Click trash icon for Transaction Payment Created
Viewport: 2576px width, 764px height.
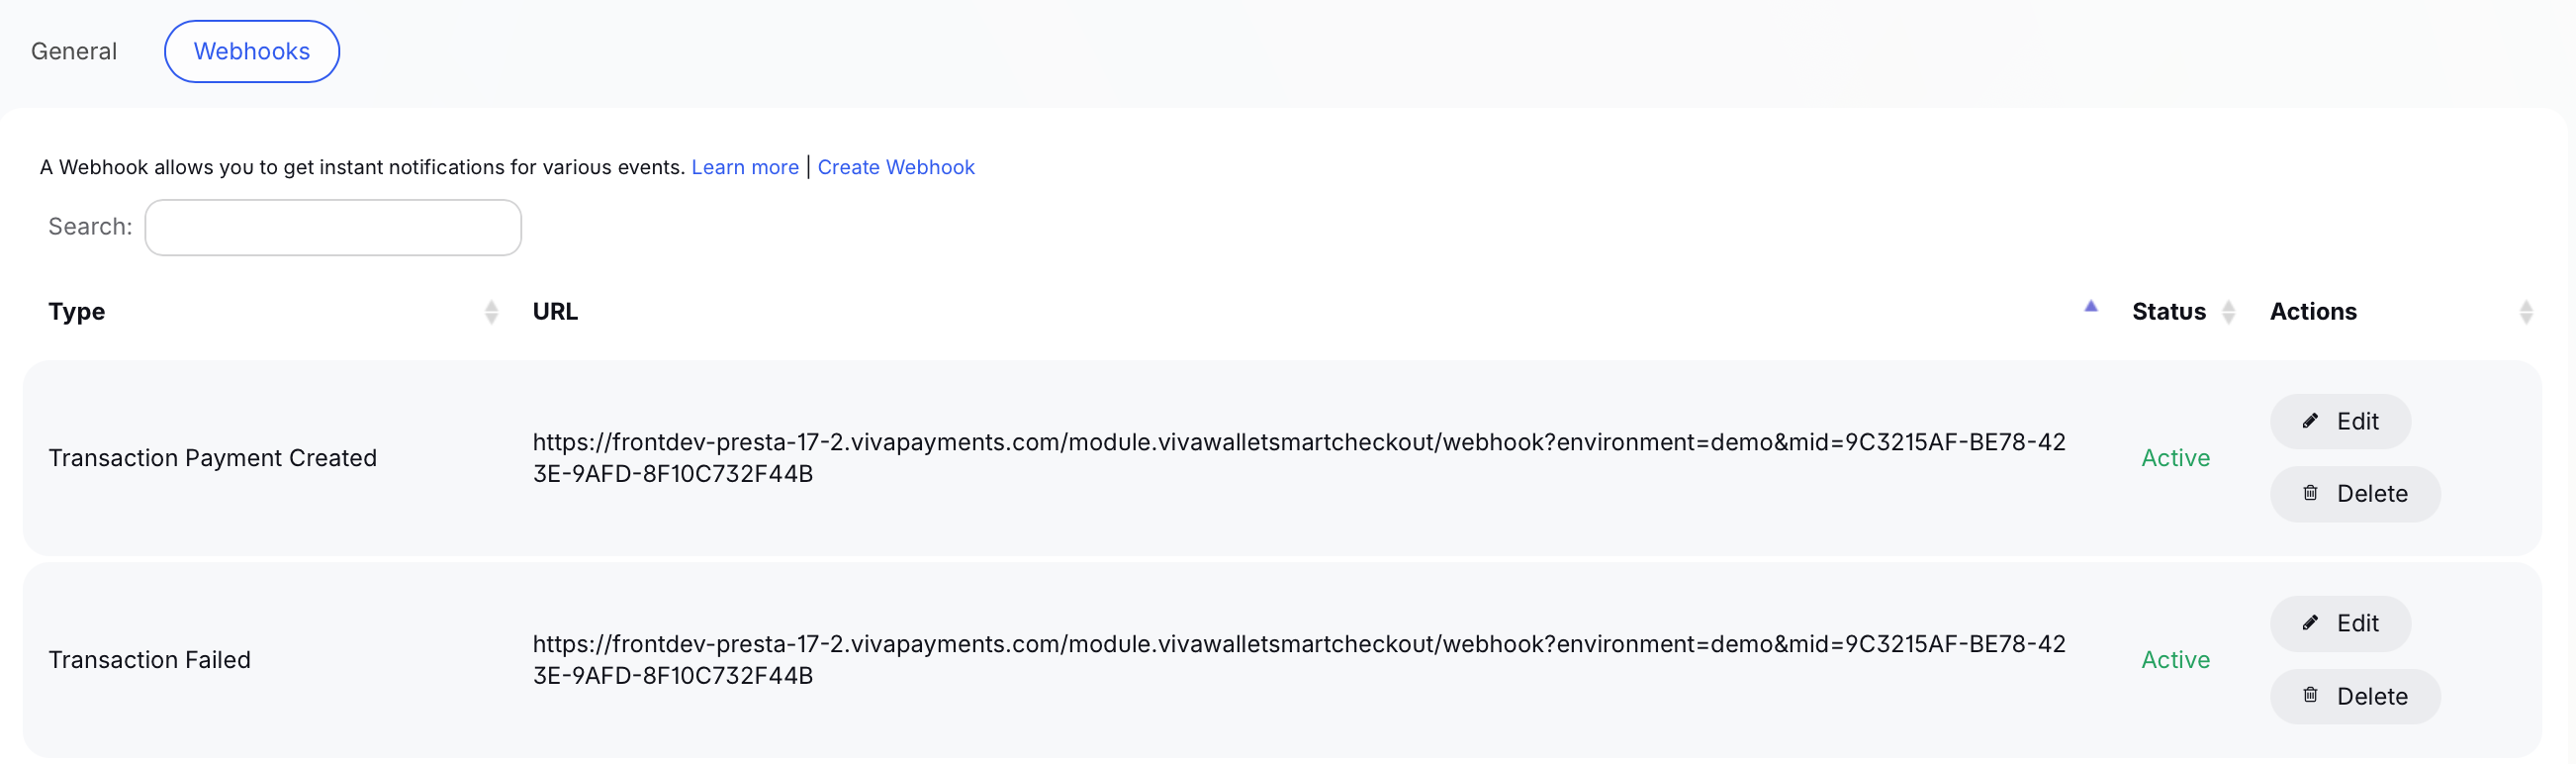(2310, 493)
